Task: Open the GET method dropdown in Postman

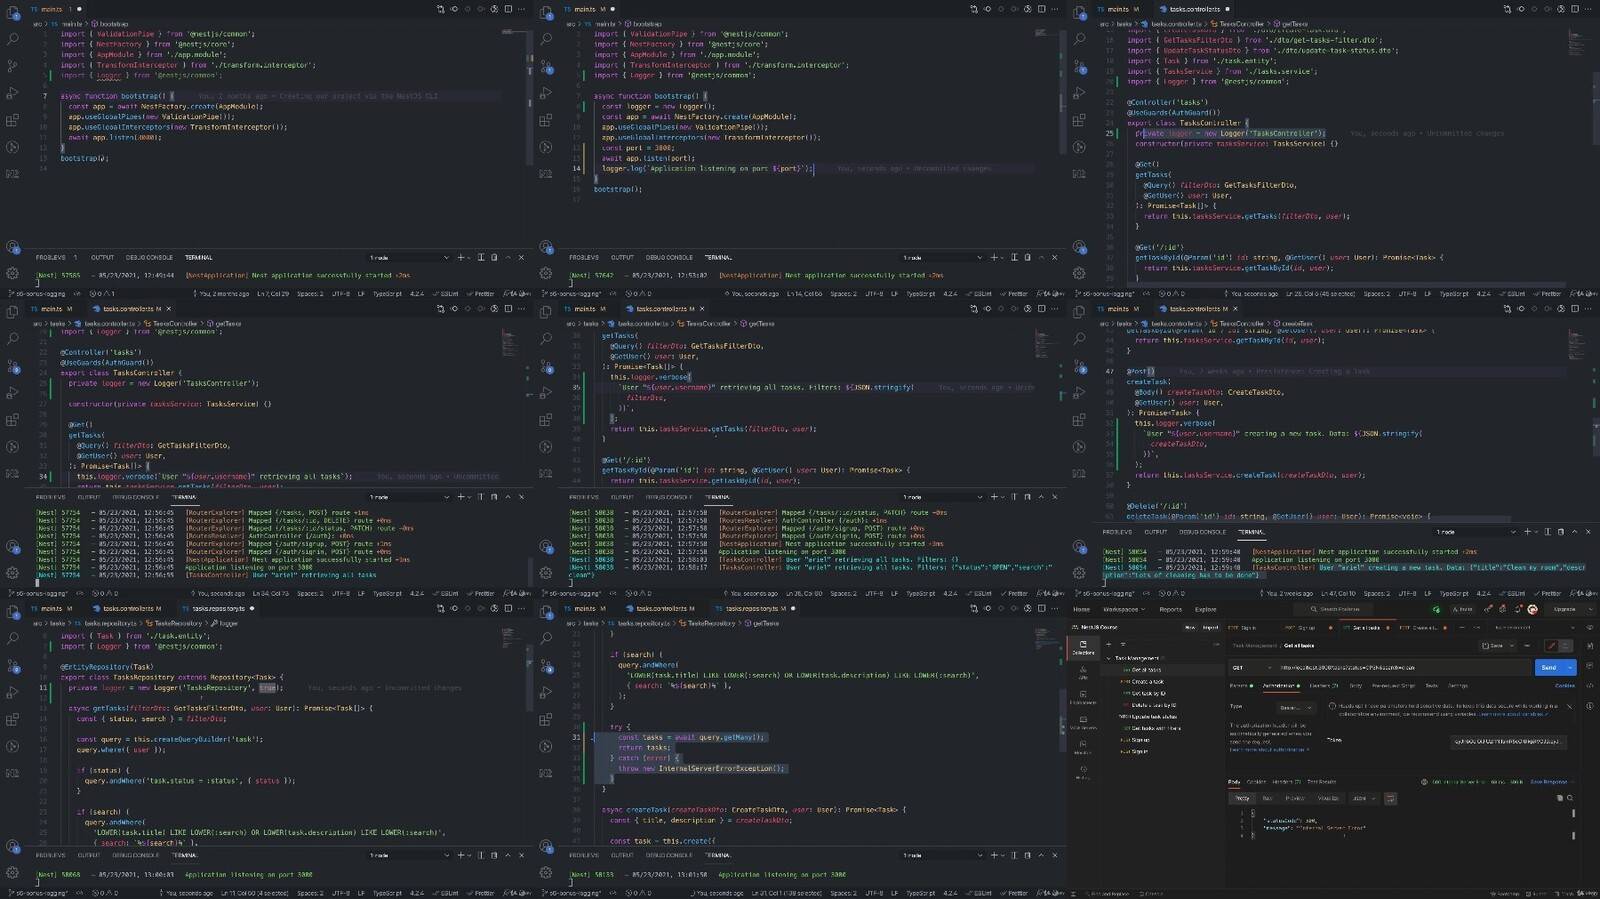Action: (x=1250, y=667)
